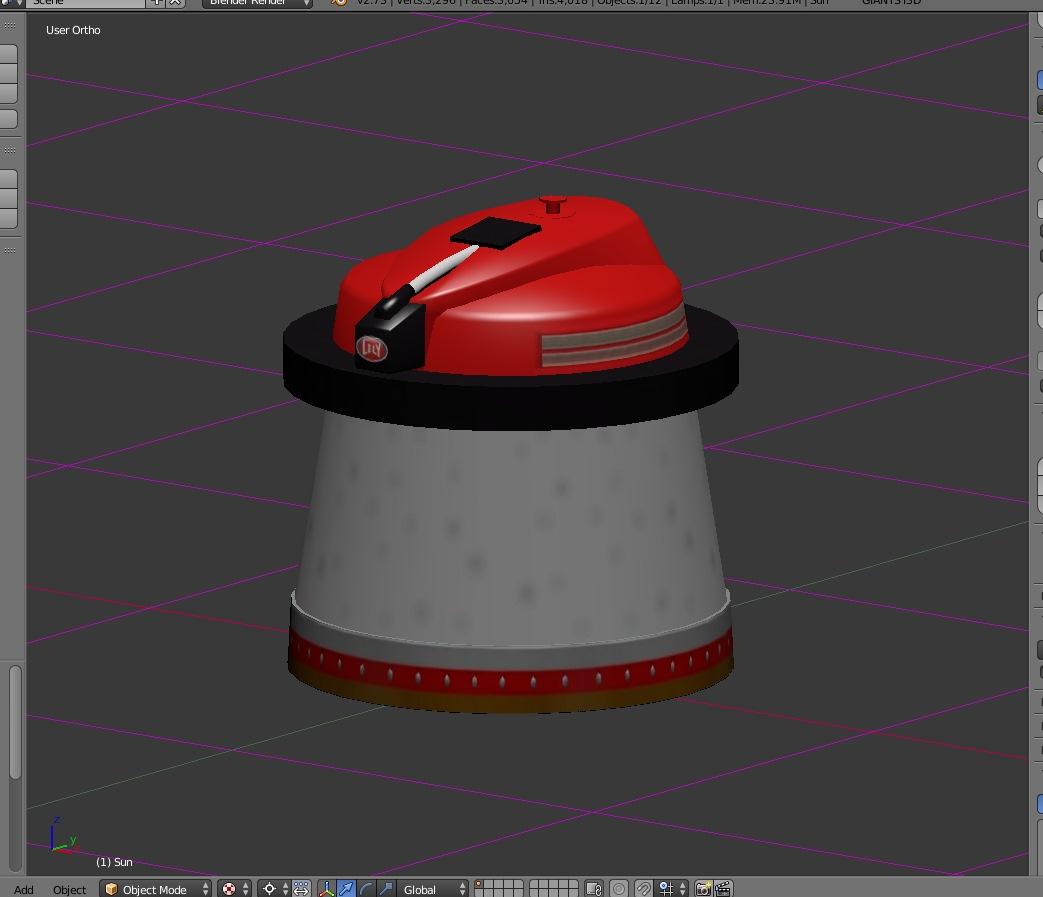Open the Add menu in viewport header
Screen dimensions: 1043x897
(x=23, y=889)
